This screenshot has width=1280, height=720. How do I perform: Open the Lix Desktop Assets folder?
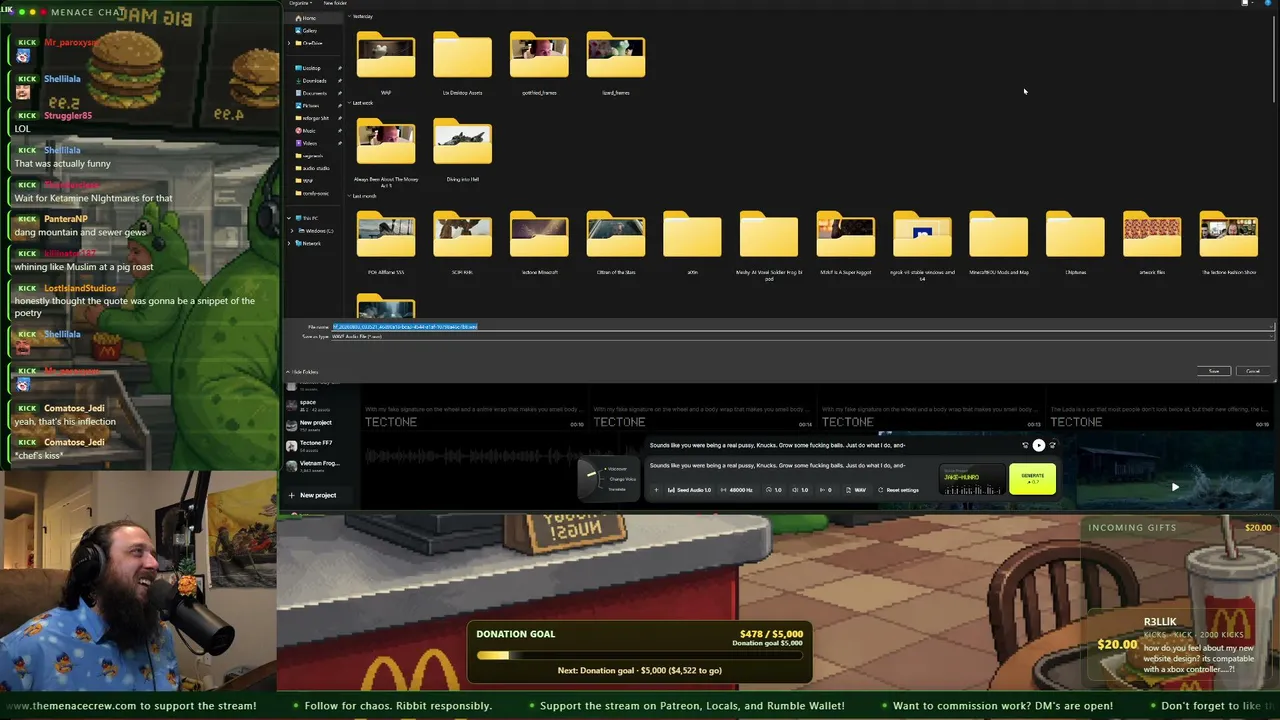point(462,63)
